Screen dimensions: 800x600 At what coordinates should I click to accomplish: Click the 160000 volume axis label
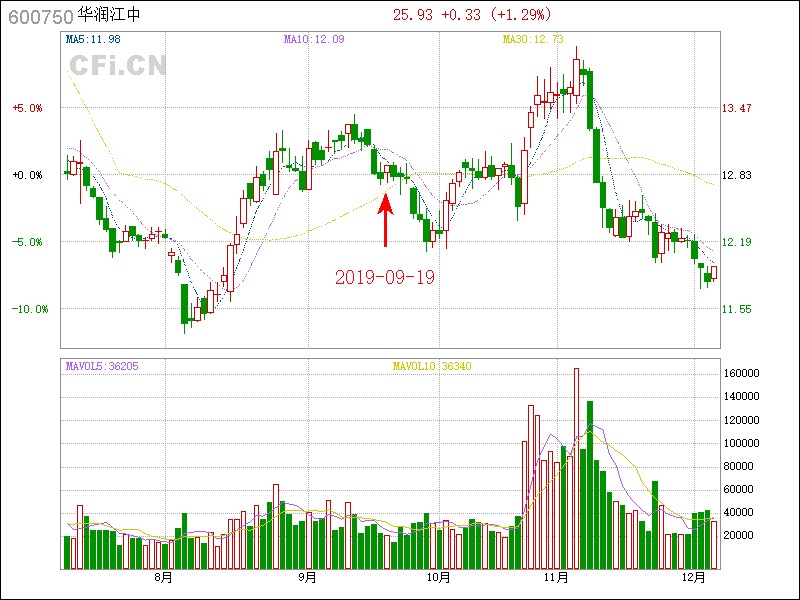744,374
